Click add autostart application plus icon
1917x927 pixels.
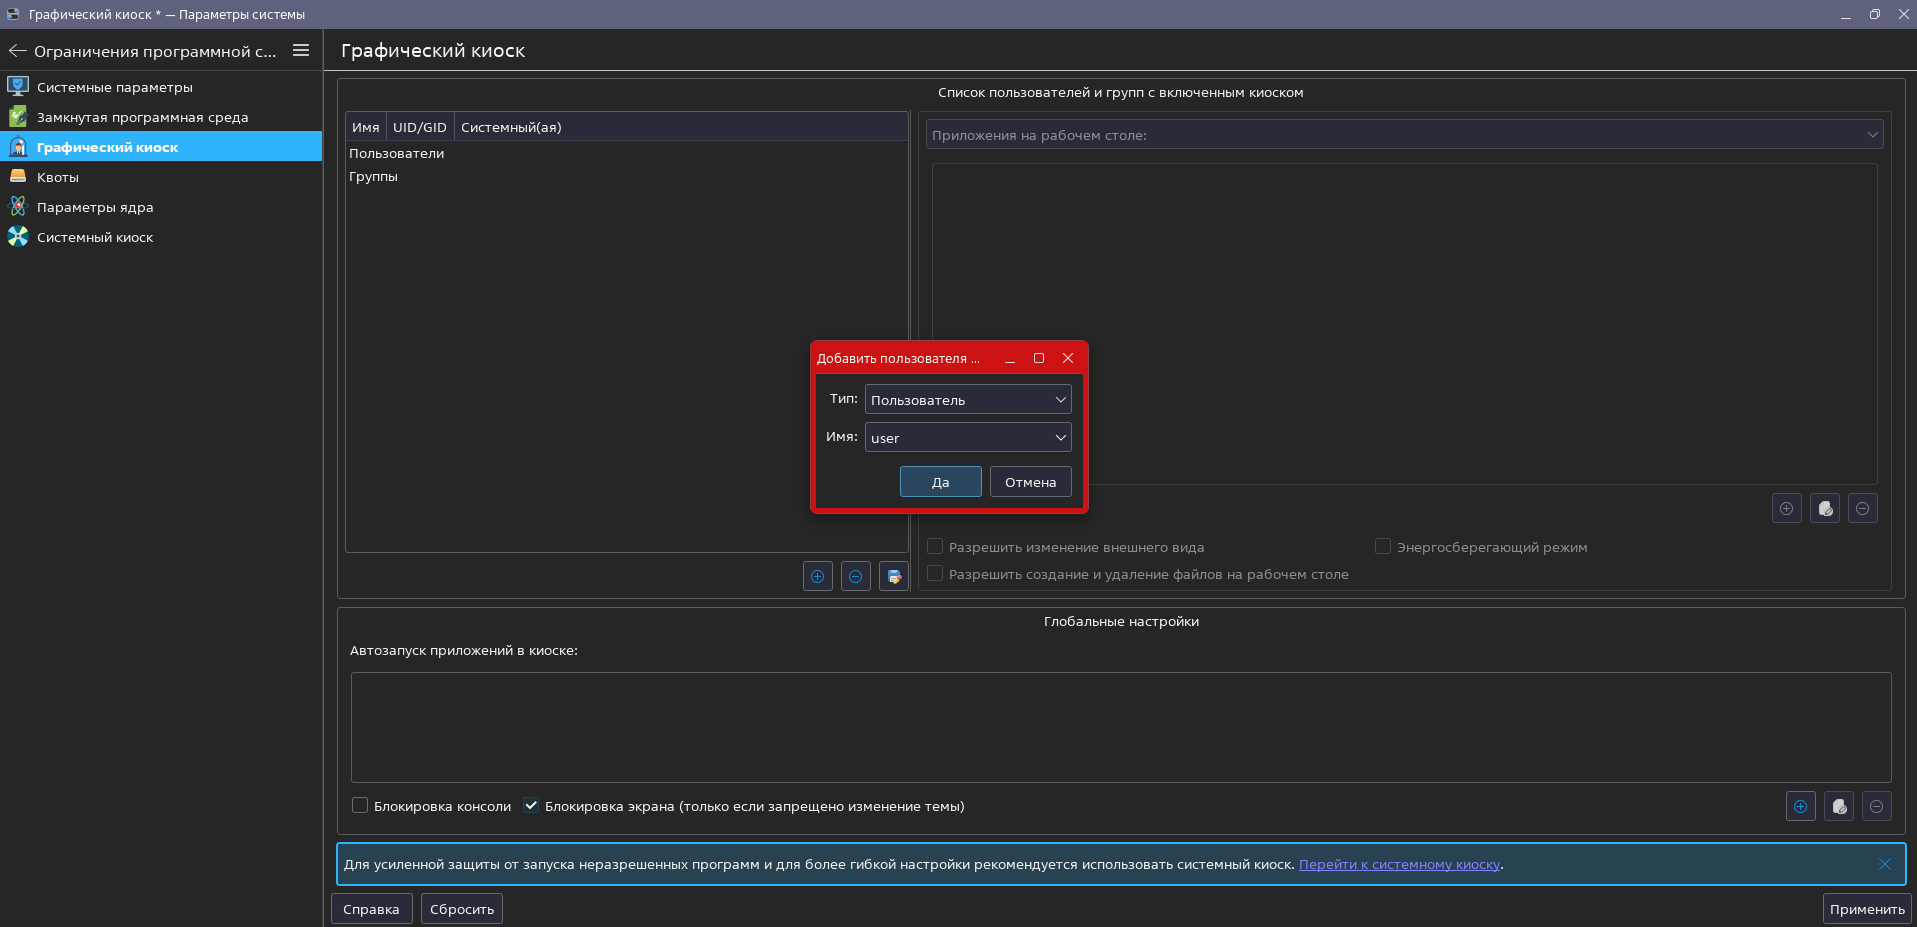[1800, 806]
